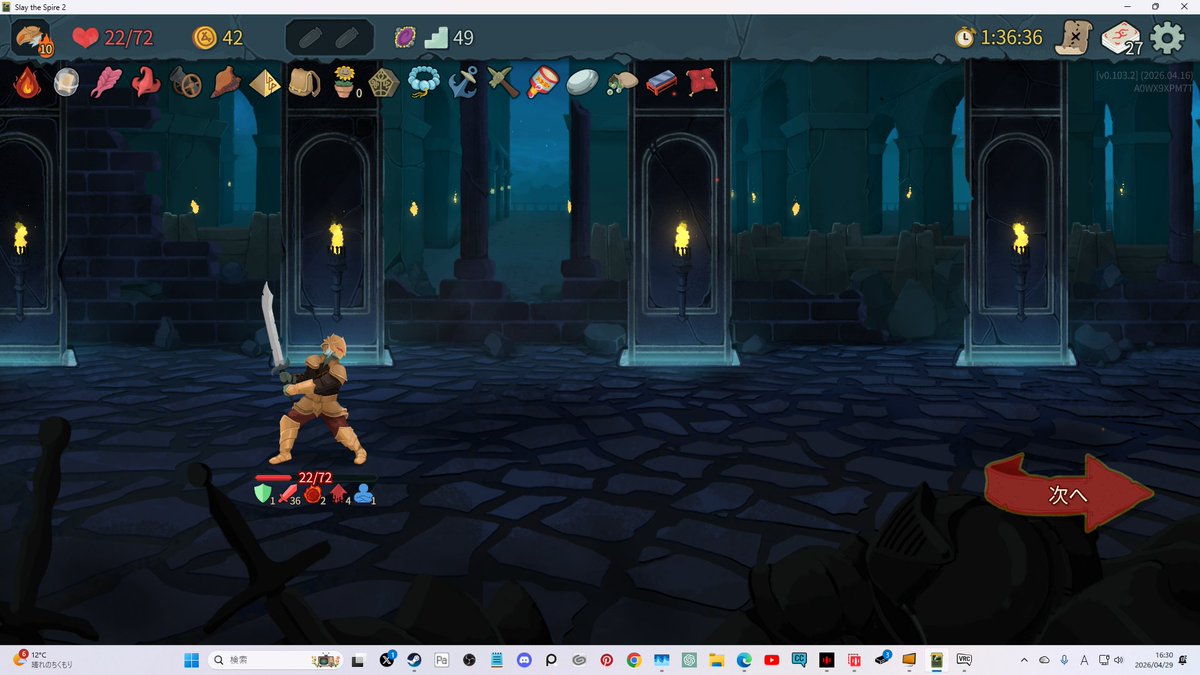Open Google Chrome from the taskbar
Viewport: 1200px width, 675px height.
[x=634, y=660]
